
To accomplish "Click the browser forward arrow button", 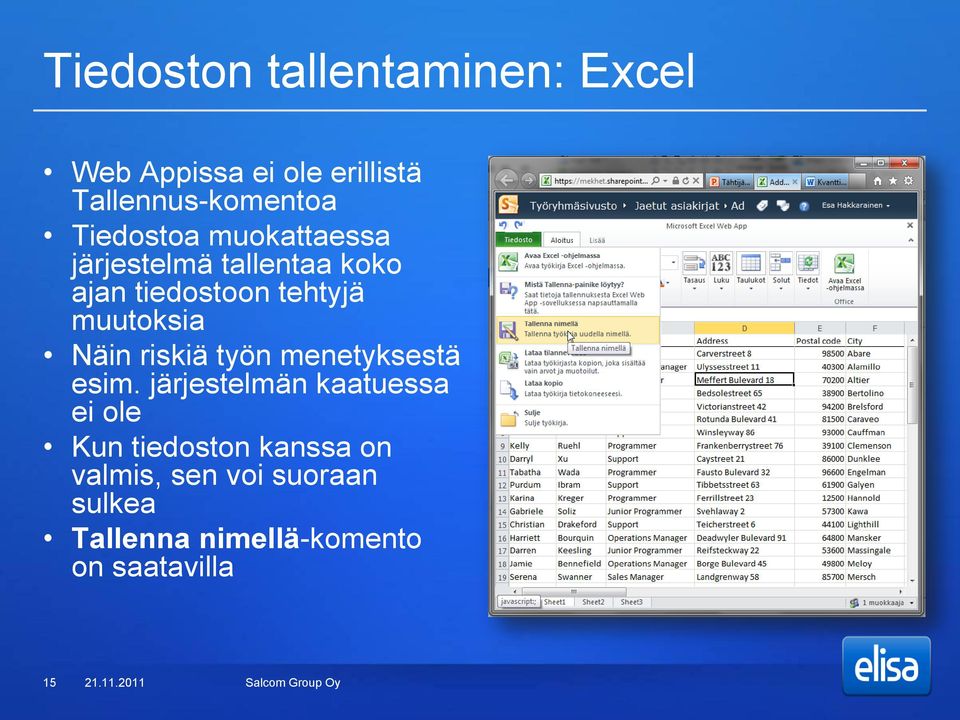I will click(528, 181).
